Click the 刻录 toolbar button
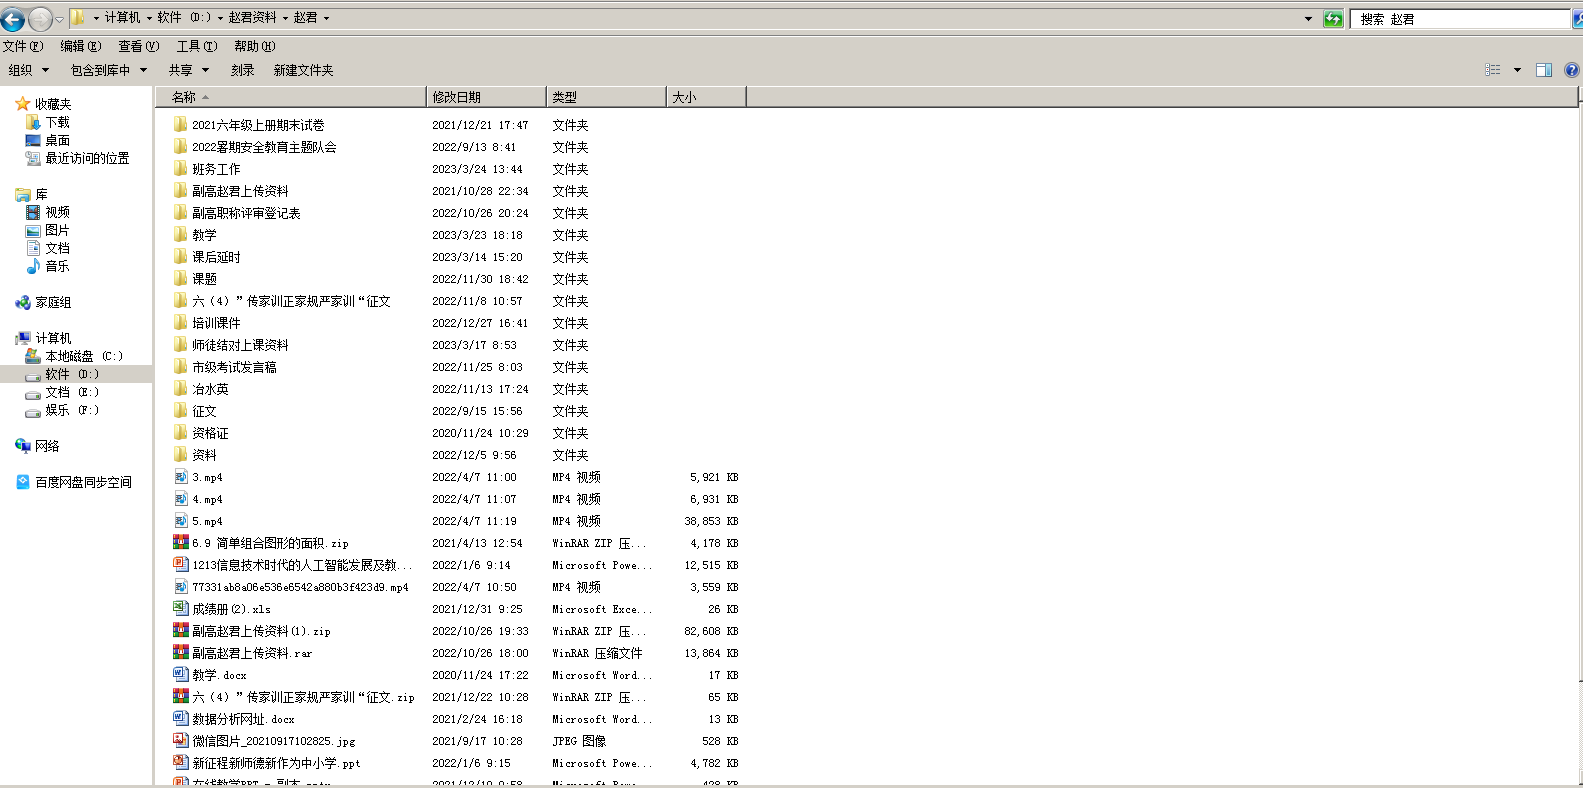The height and width of the screenshot is (788, 1583). pyautogui.click(x=242, y=70)
